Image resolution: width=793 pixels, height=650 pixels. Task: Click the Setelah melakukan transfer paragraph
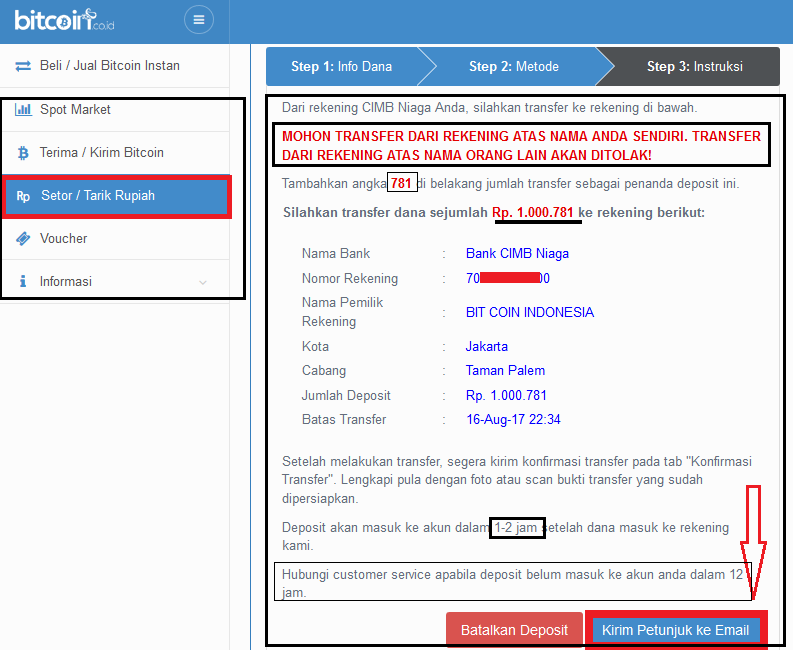coord(517,480)
